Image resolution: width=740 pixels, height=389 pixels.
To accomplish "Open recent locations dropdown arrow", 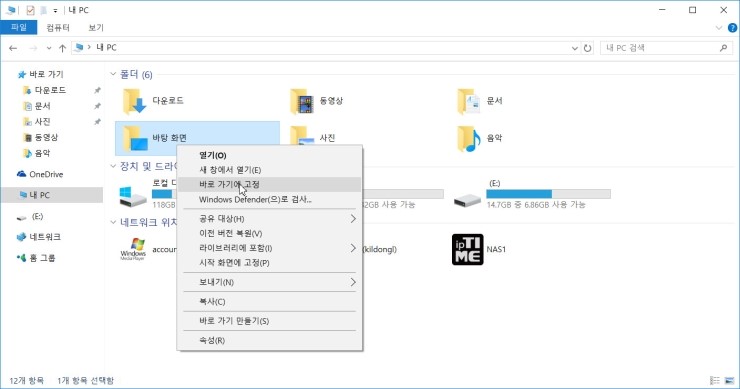I will (49, 48).
